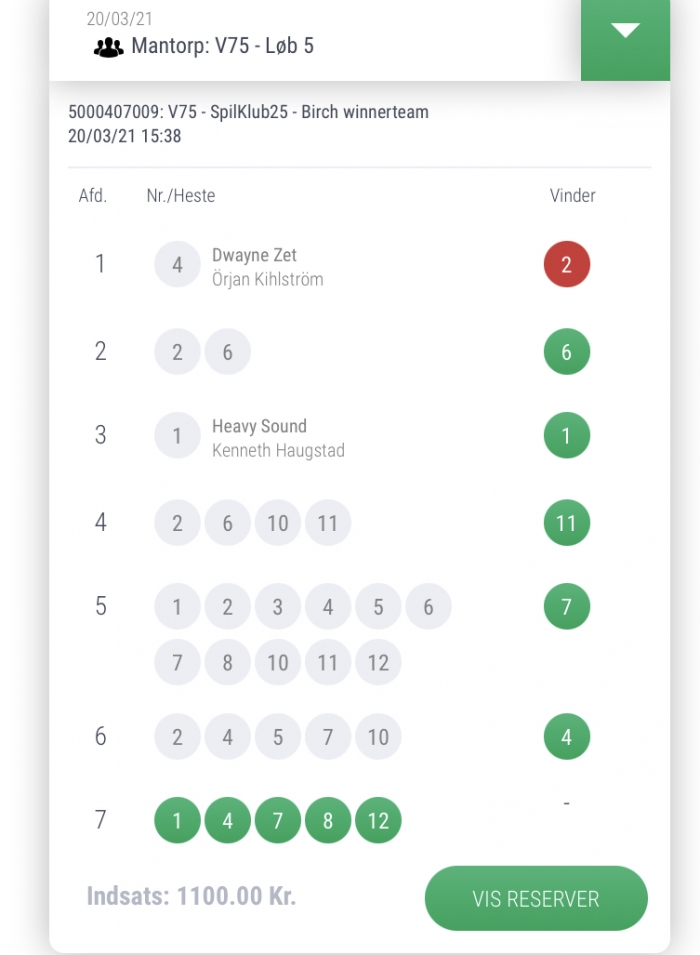Click green winner circle 1 for division 3

[x=566, y=436]
